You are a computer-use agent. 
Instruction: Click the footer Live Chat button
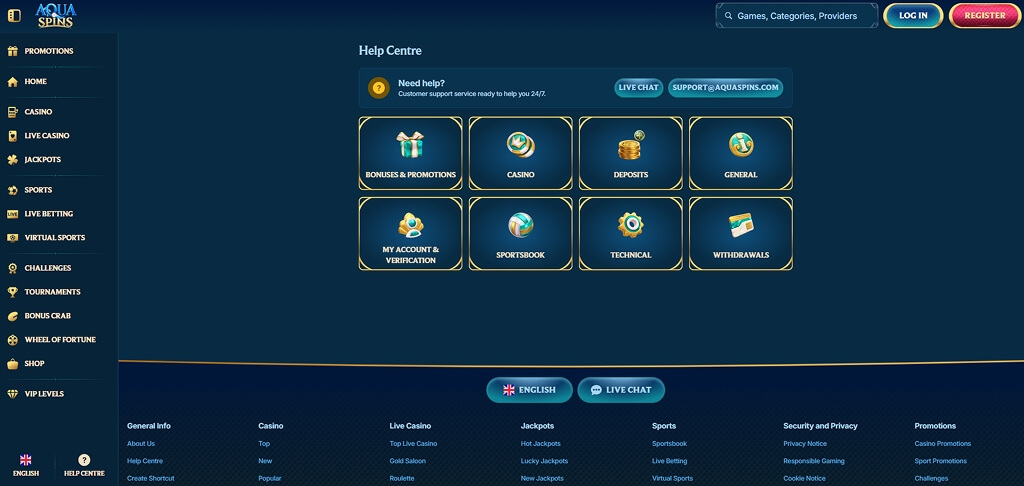tap(621, 390)
